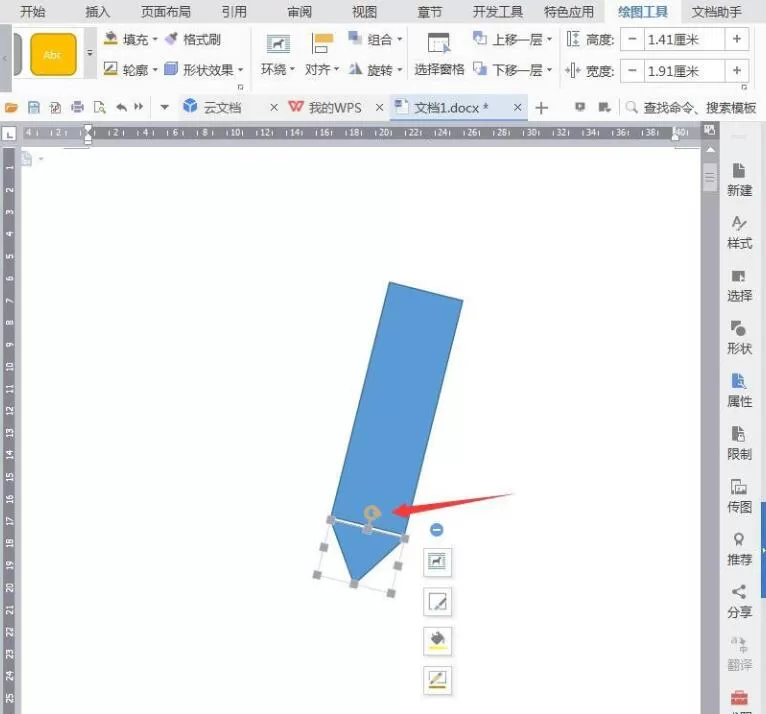The image size is (766, 714).
Task: Click the 宽度 1.91厘米 field
Action: click(684, 71)
